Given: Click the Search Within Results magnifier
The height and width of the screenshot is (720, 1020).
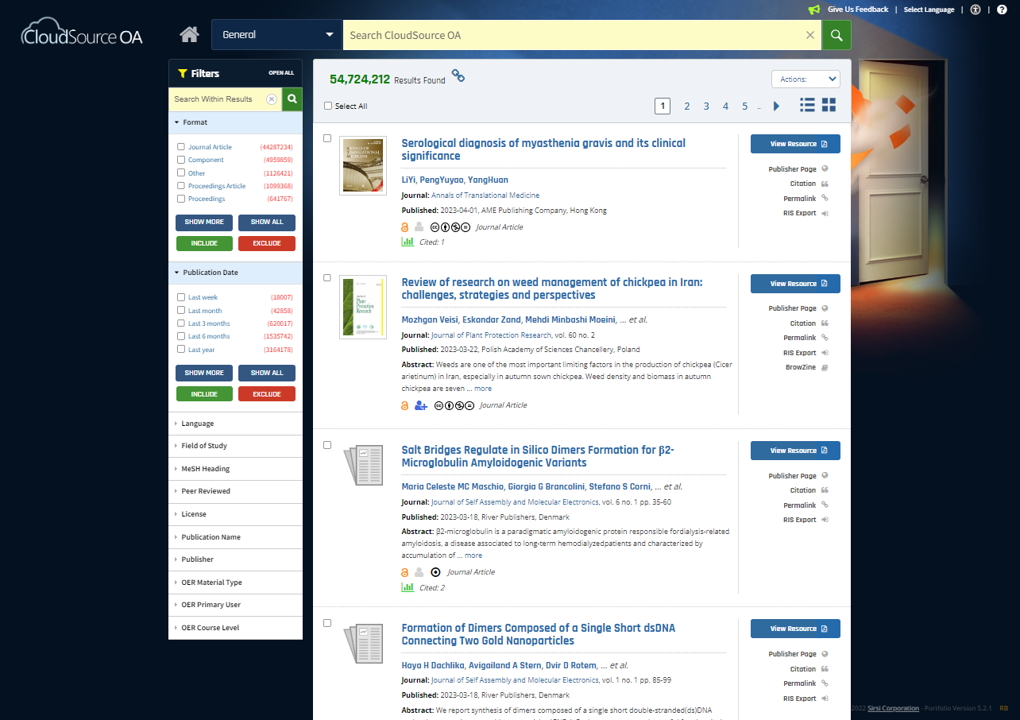Looking at the screenshot, I should tap(292, 99).
